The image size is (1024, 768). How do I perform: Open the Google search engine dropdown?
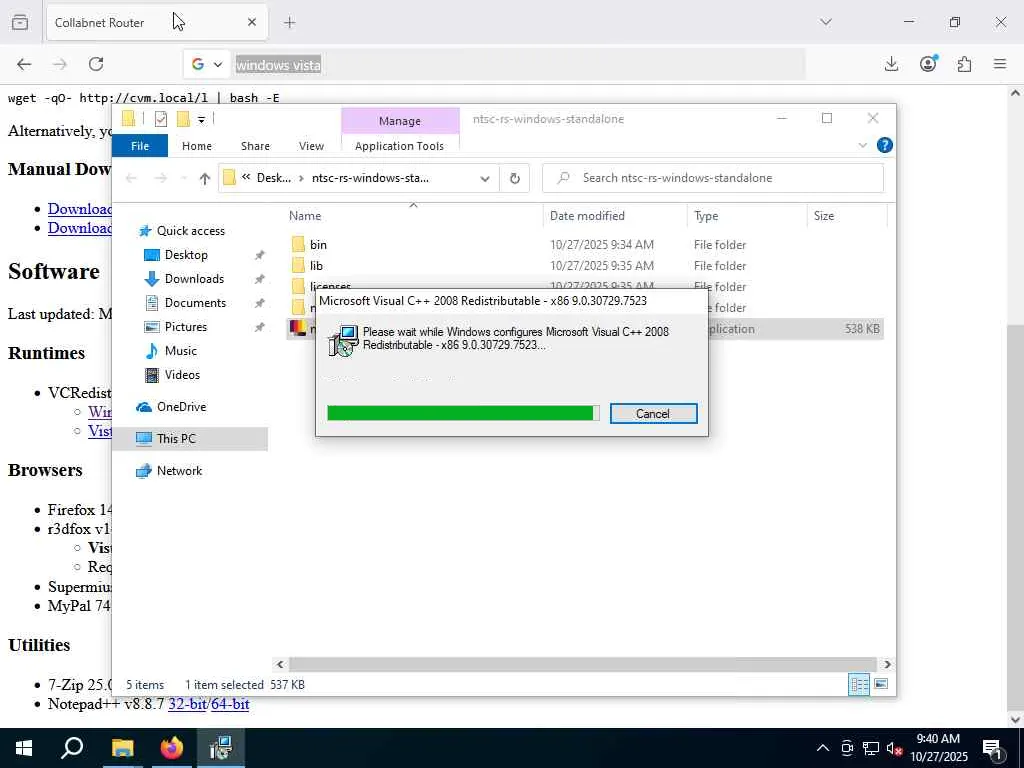[x=207, y=64]
